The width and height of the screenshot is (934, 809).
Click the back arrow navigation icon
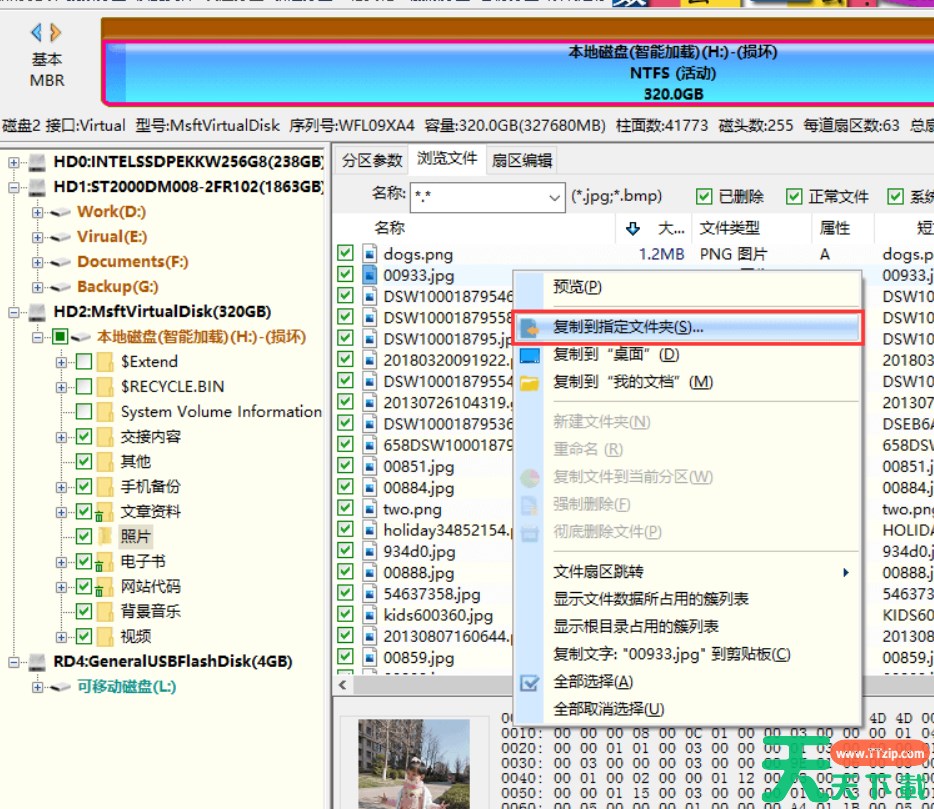(37, 33)
